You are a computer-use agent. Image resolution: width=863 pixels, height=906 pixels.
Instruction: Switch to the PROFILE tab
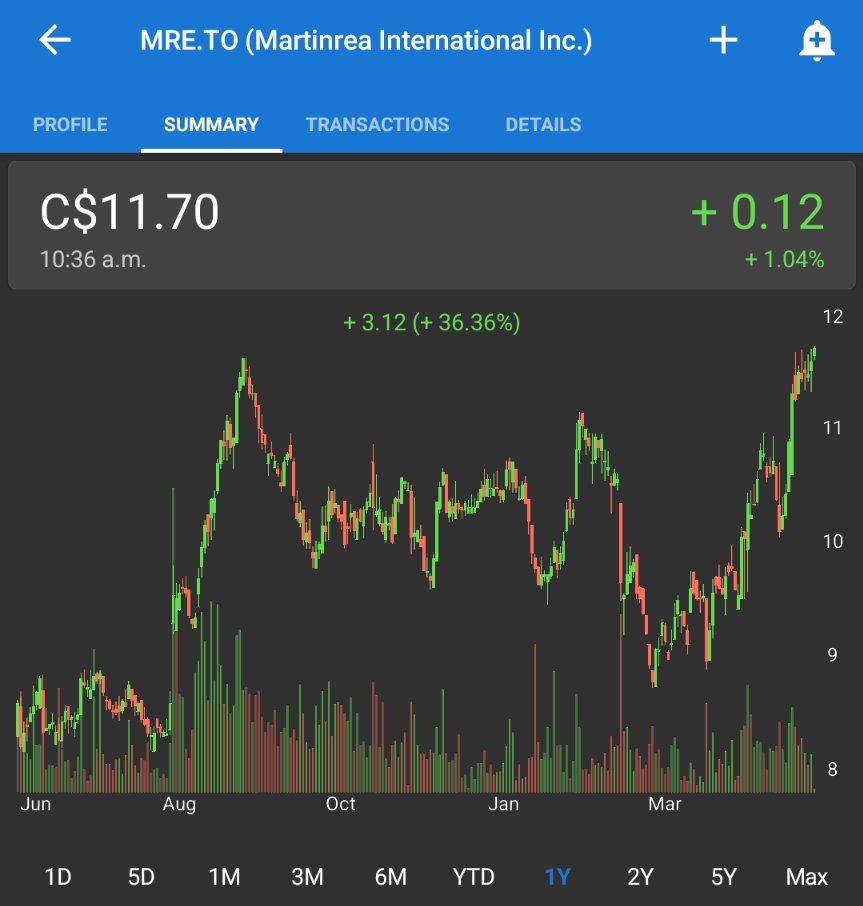(x=70, y=124)
